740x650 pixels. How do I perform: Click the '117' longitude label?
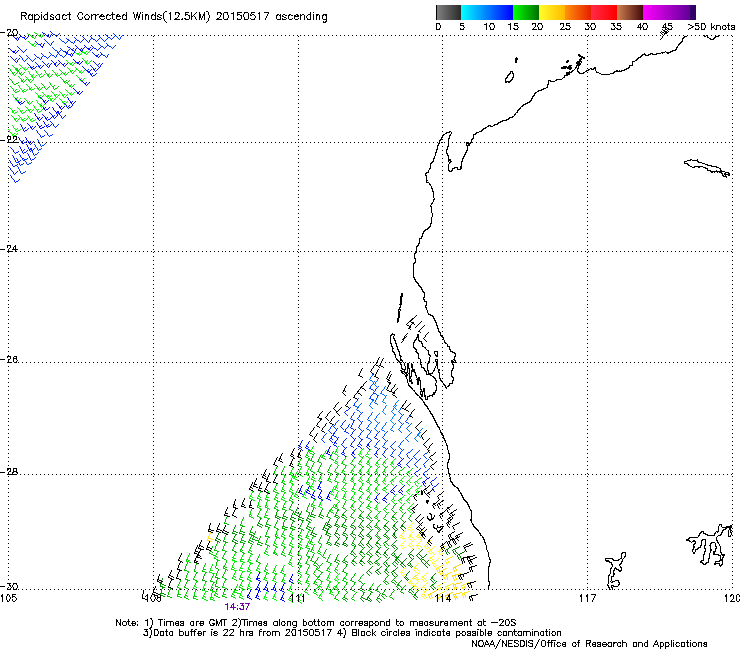click(x=588, y=598)
